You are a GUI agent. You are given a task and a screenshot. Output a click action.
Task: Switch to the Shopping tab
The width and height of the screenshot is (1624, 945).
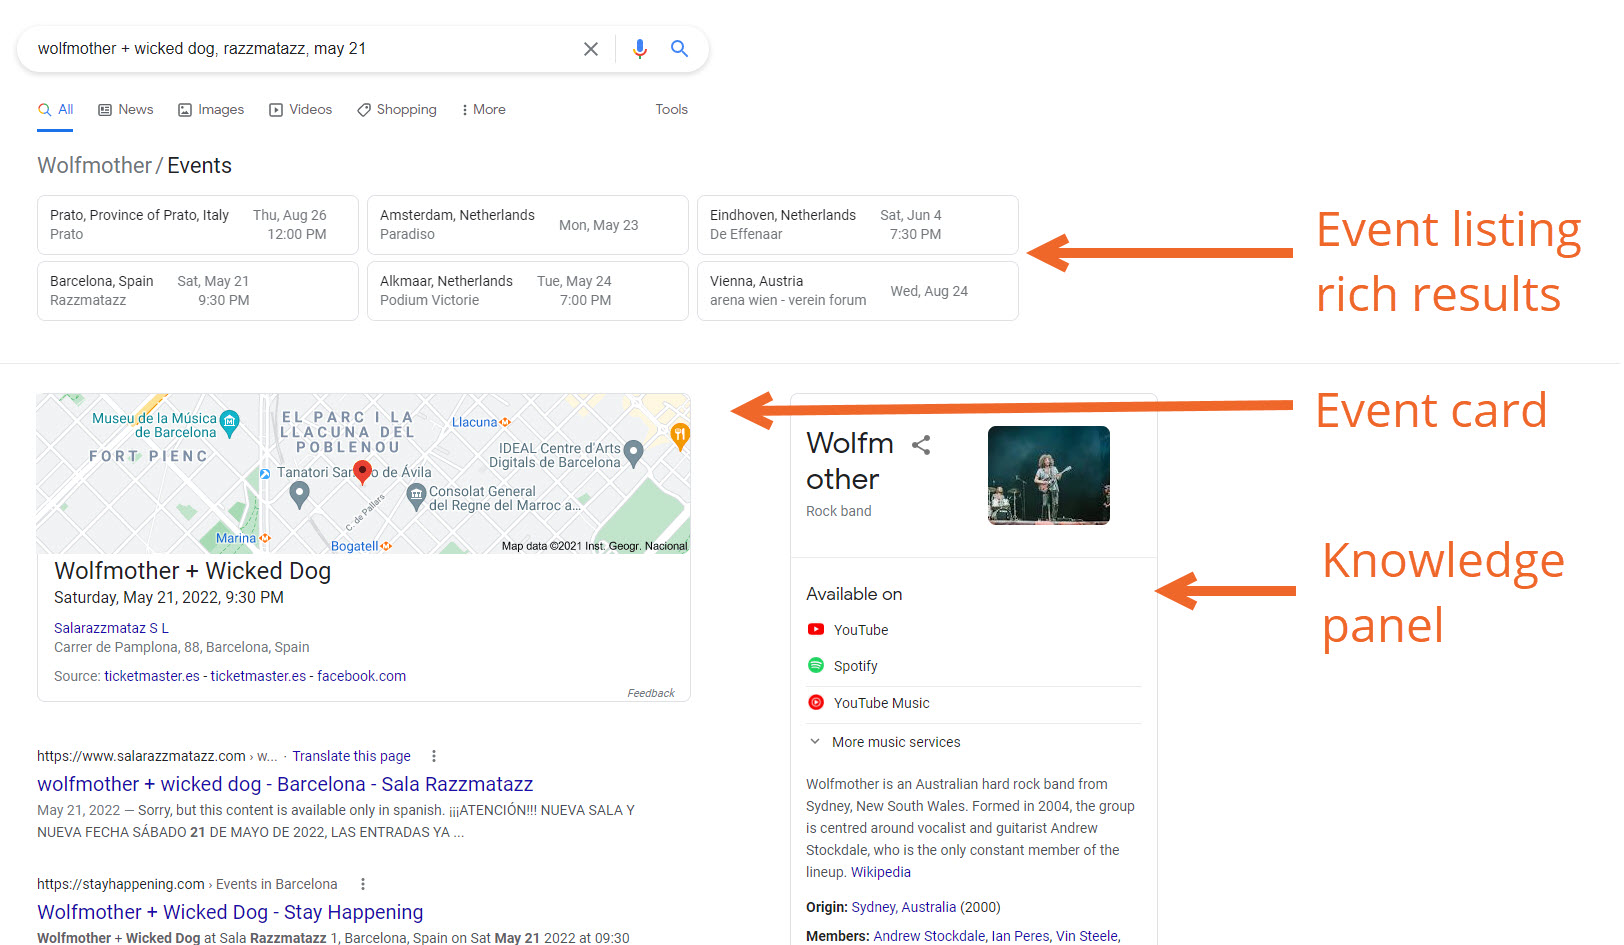point(397,109)
